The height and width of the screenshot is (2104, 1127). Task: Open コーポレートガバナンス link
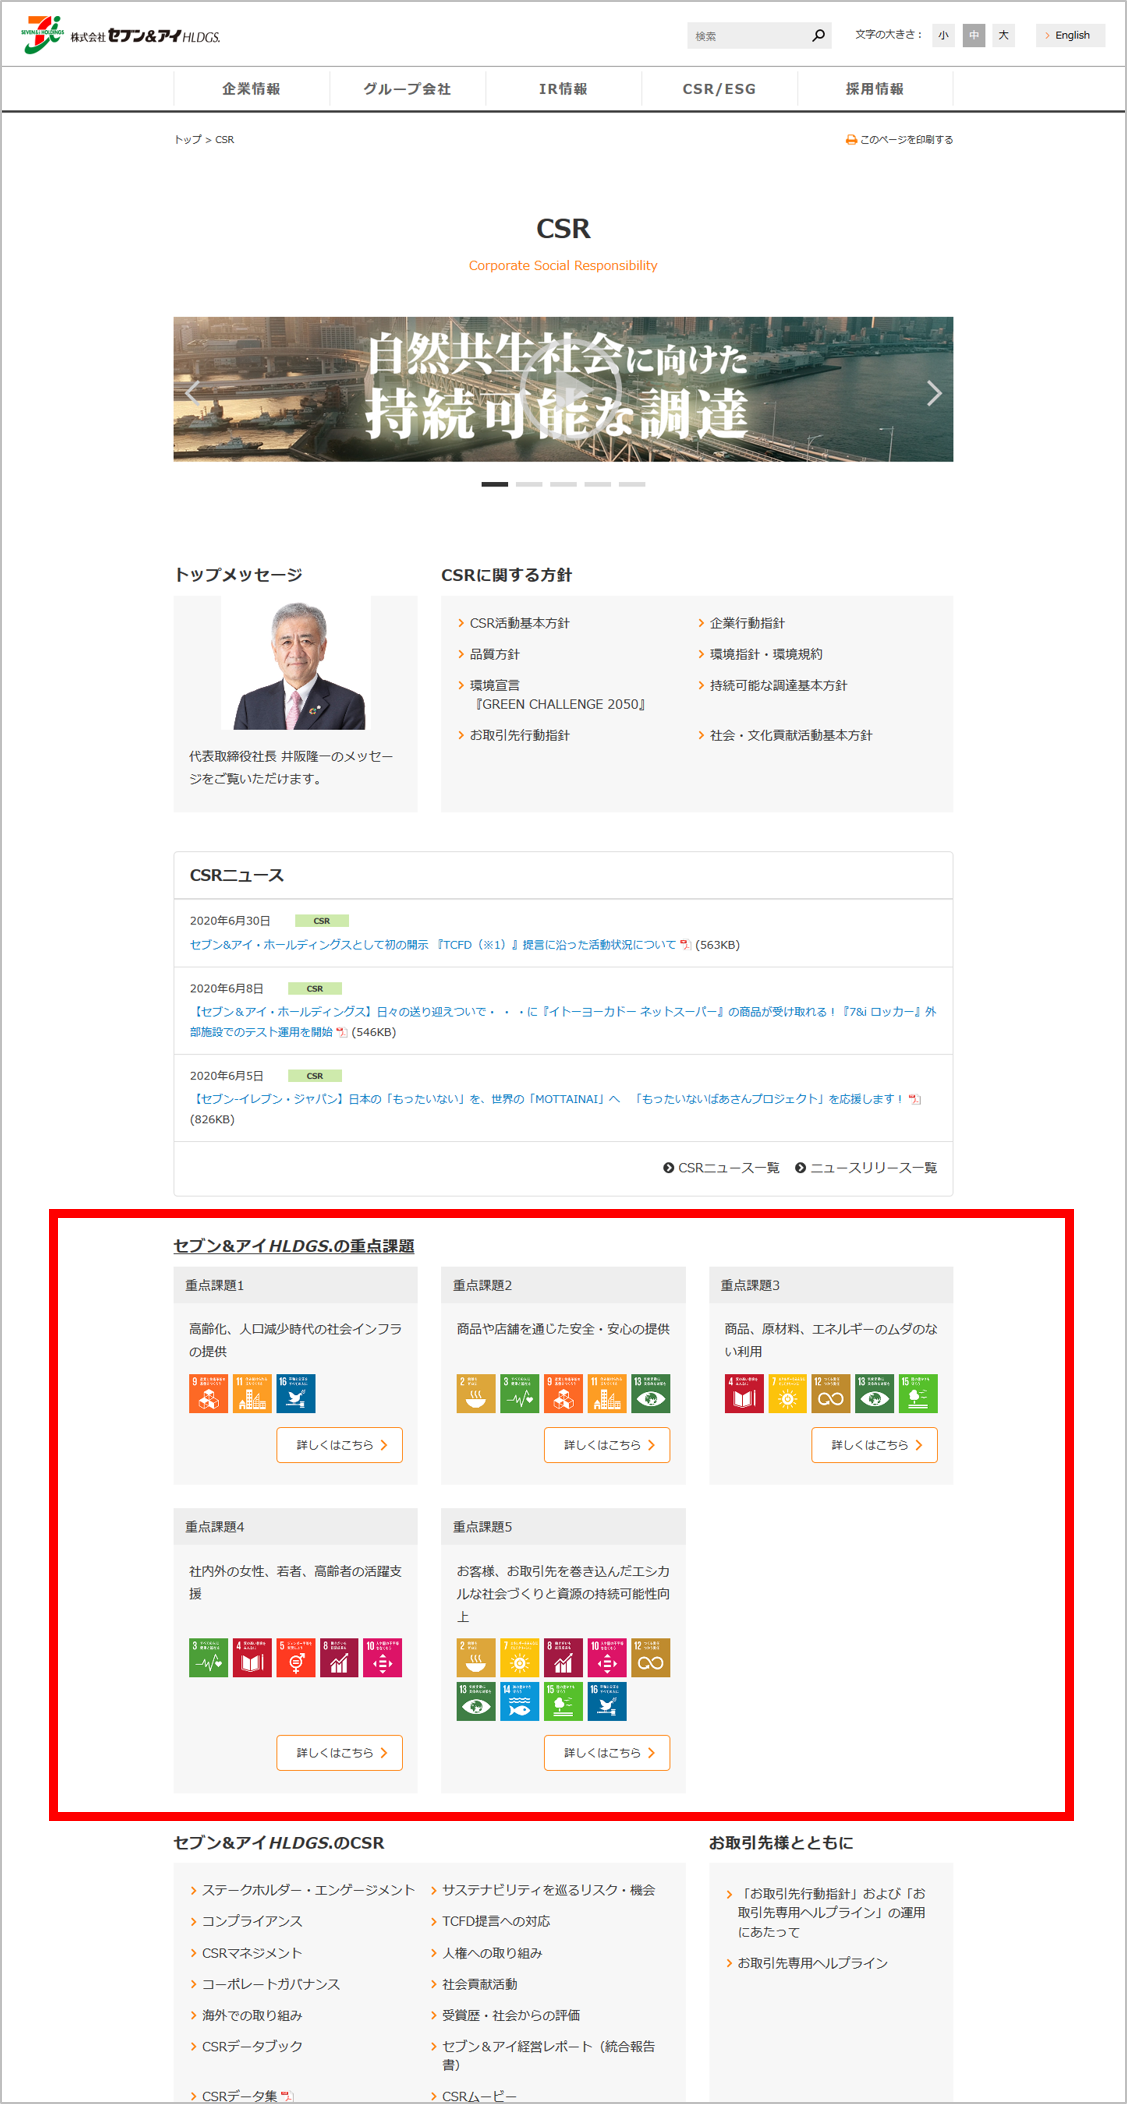coord(271,1984)
